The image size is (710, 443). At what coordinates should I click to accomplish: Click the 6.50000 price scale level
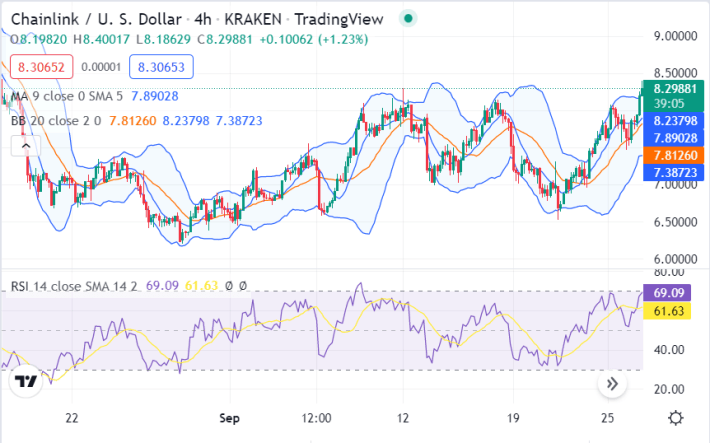click(x=675, y=222)
